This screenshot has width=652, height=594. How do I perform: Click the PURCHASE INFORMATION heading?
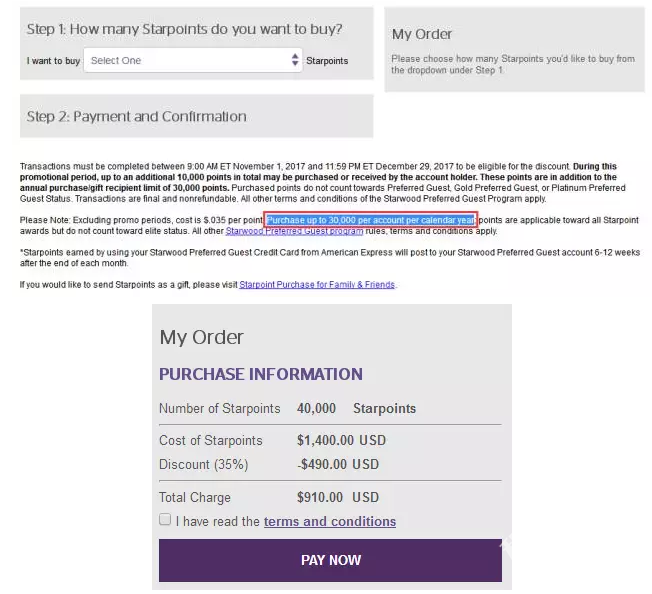(261, 374)
